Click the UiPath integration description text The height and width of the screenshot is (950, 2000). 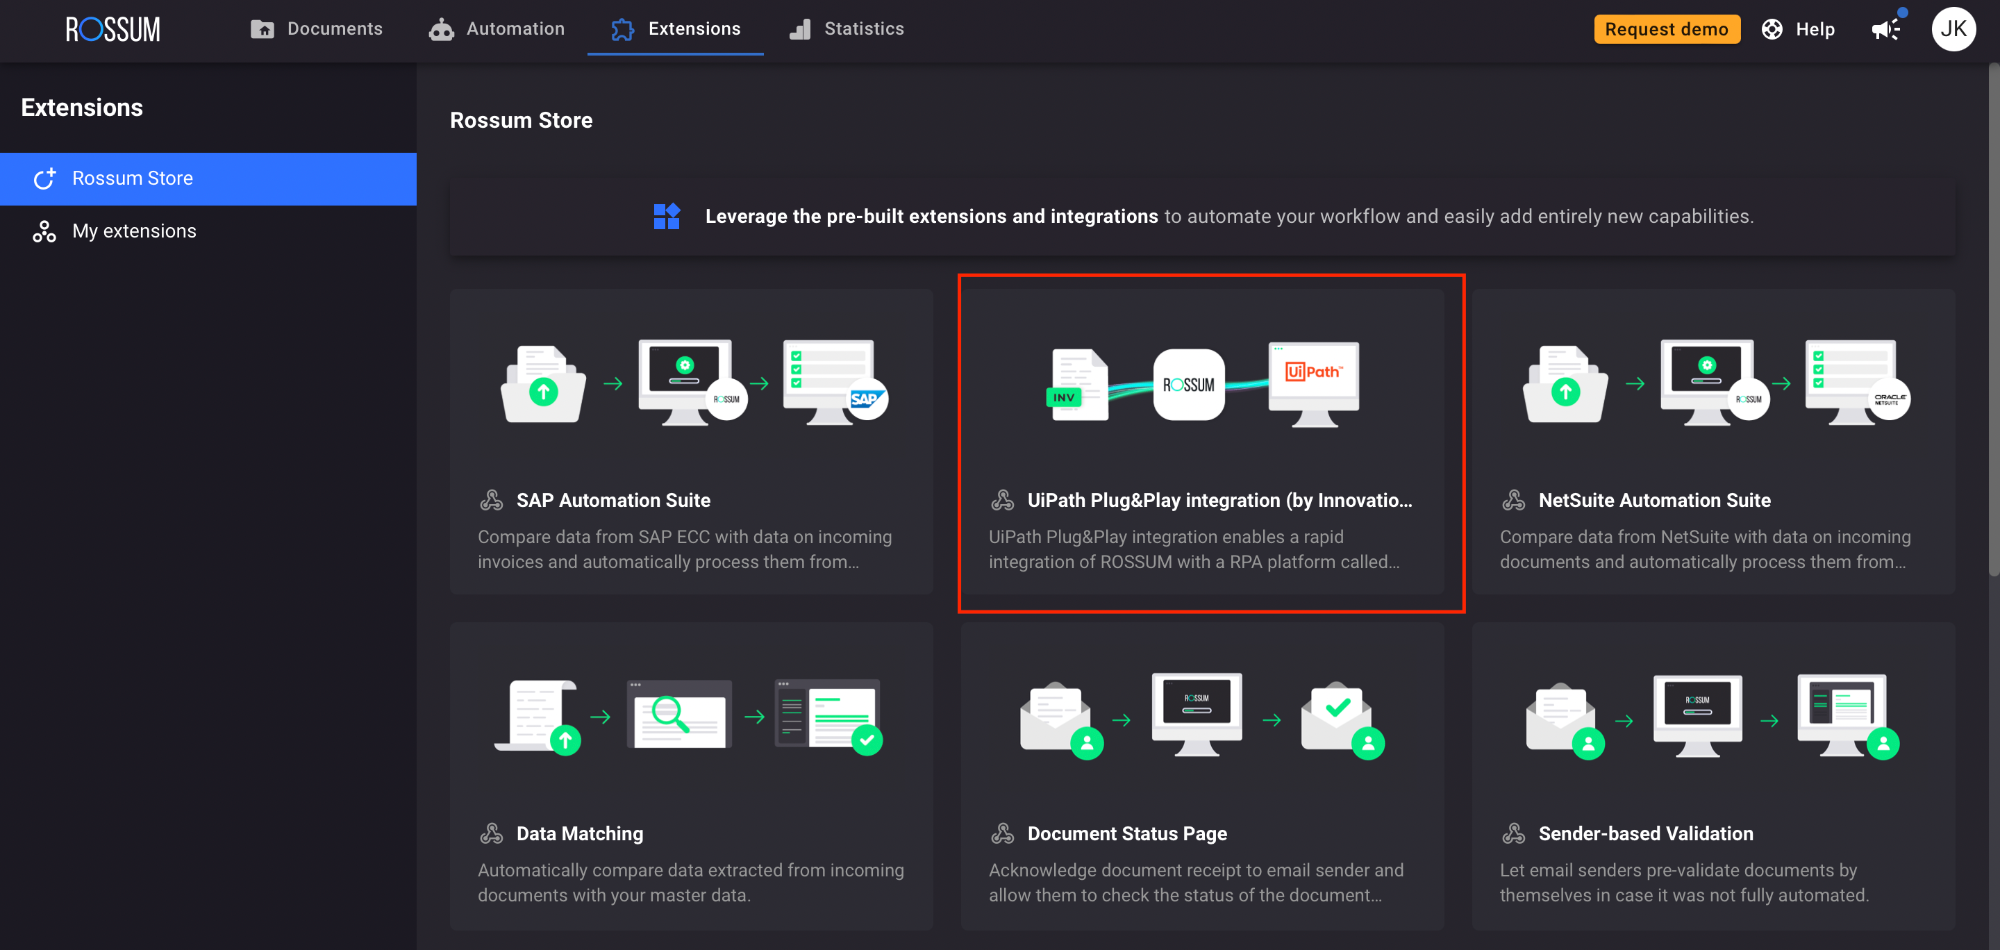1194,549
